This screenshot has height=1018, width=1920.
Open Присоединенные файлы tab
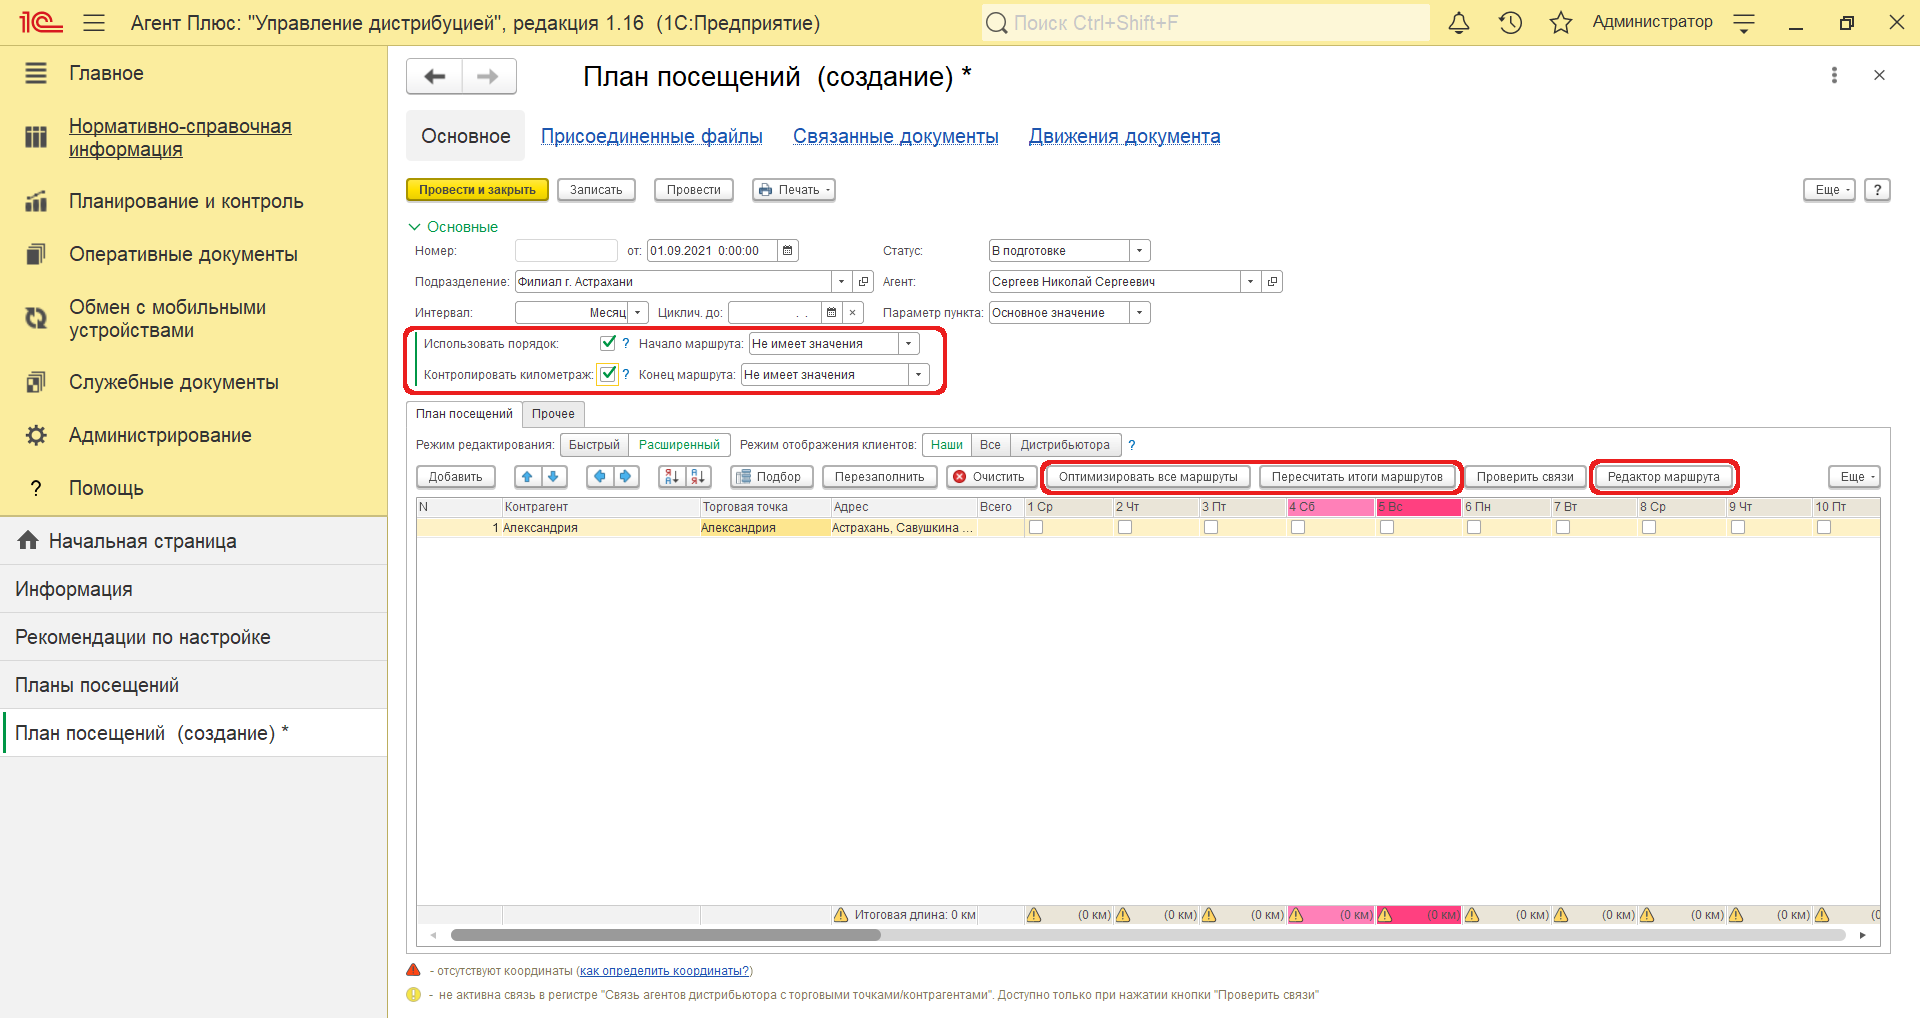[x=652, y=136]
